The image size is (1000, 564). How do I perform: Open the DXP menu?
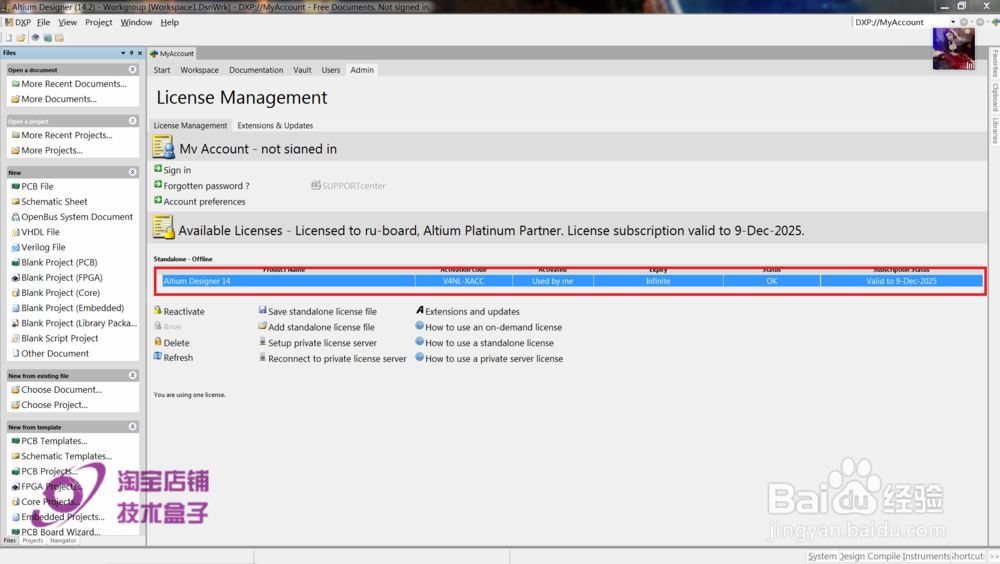(x=18, y=22)
